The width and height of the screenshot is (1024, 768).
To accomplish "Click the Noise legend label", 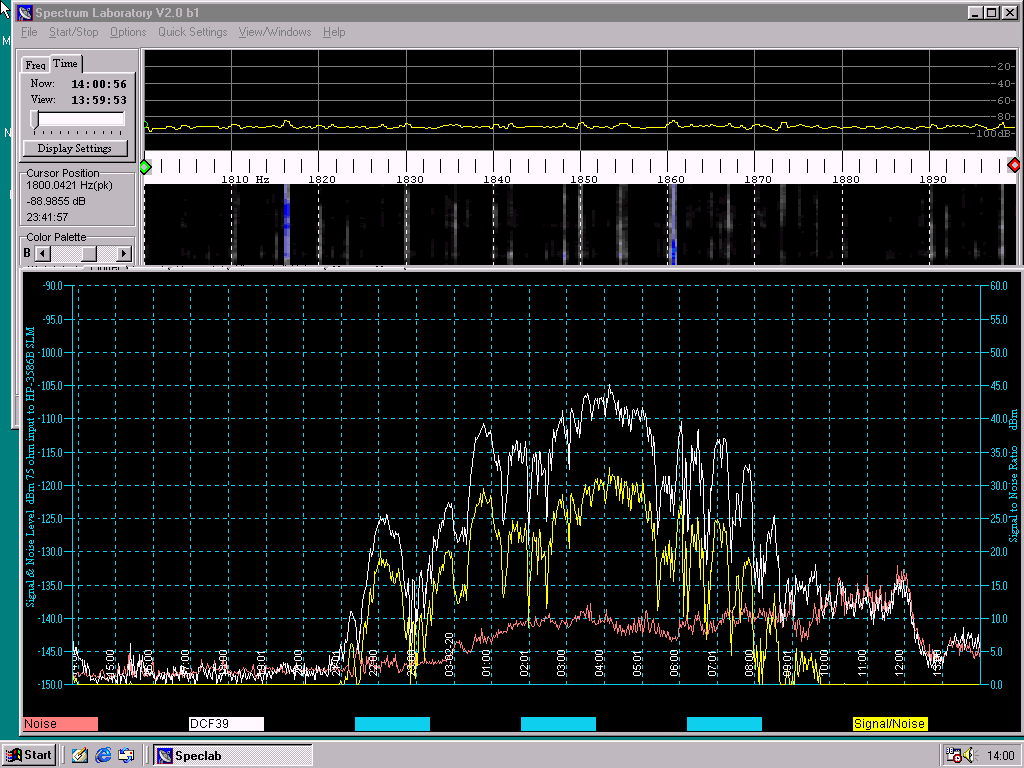I will point(60,724).
